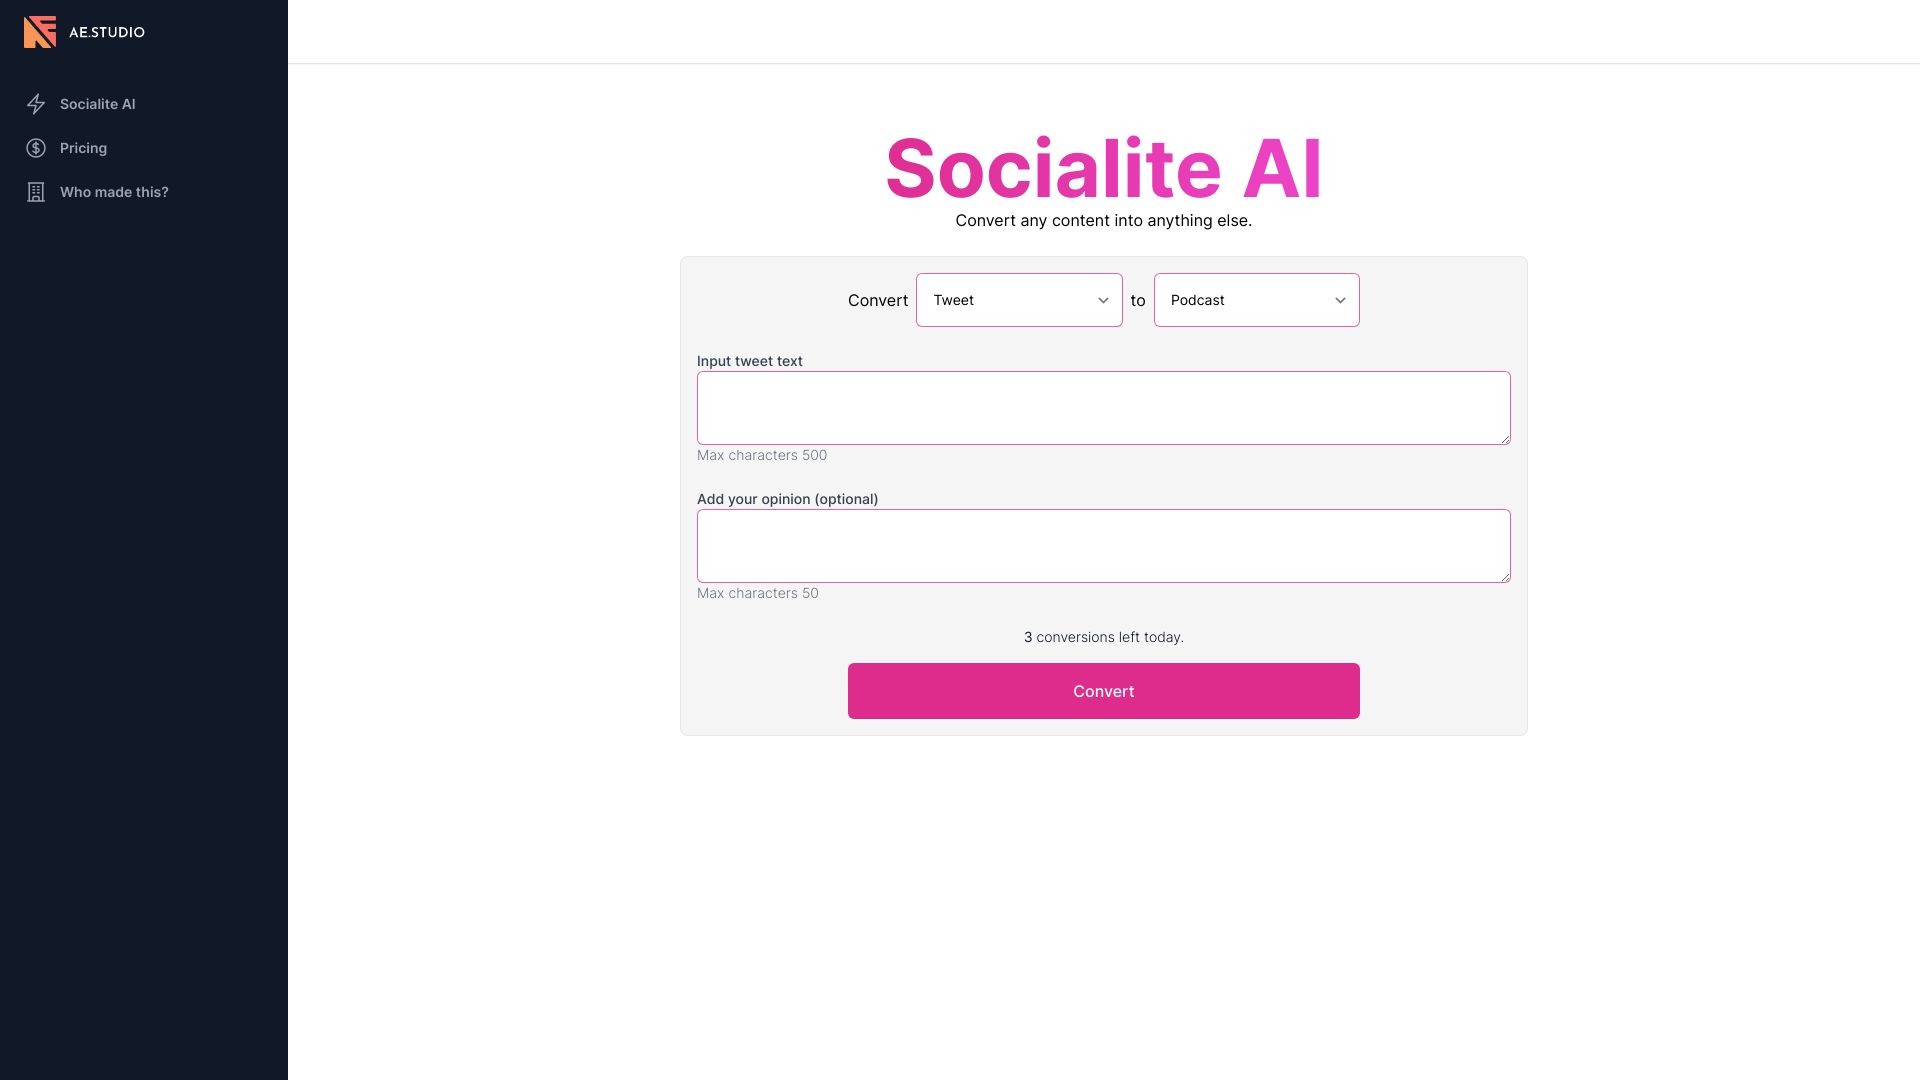This screenshot has height=1080, width=1920.
Task: Select Socialite AI in the sidebar
Action: [x=98, y=104]
